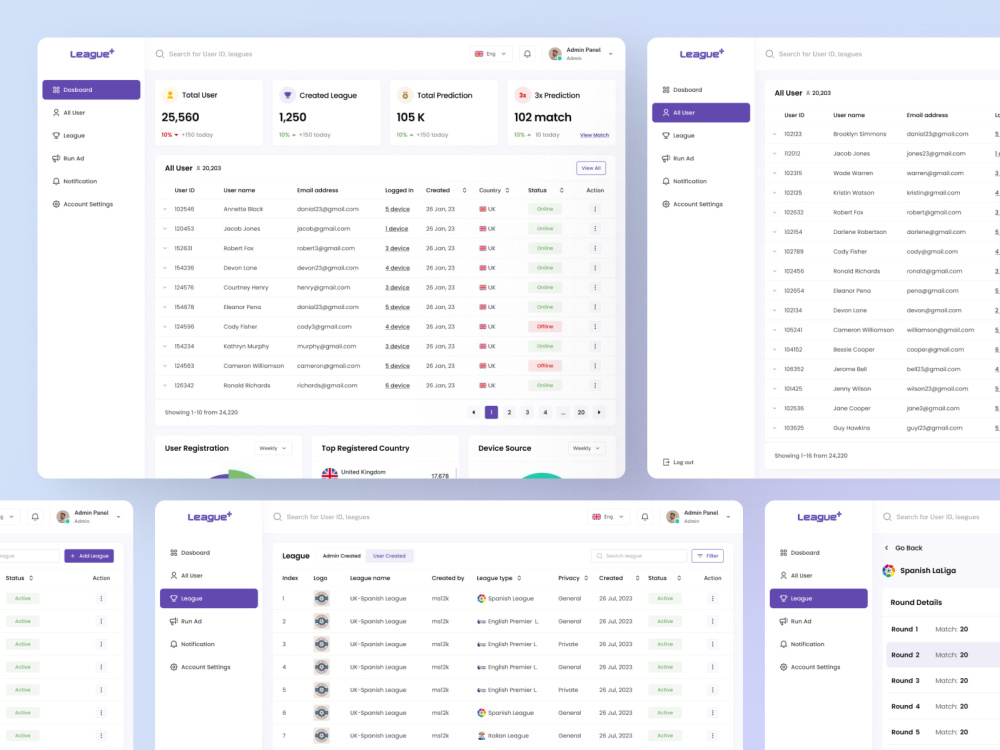Viewport: 1000px width, 750px height.
Task: Go to previous page arrow in pagination
Action: [473, 413]
